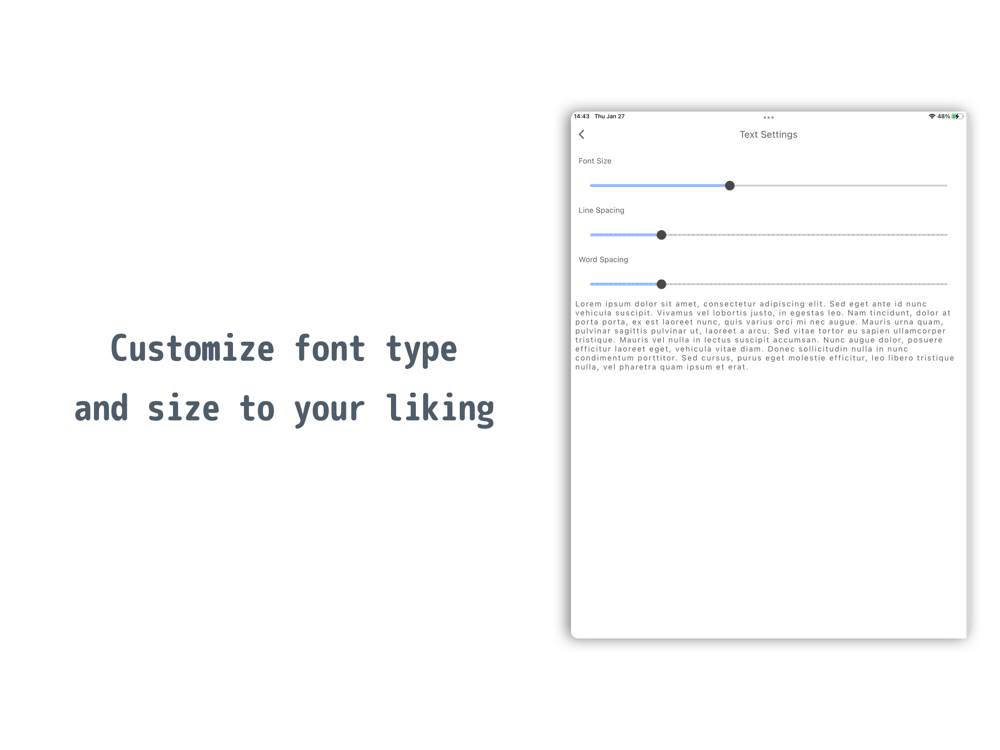
Task: Click the Line Spacing label
Action: (x=601, y=210)
